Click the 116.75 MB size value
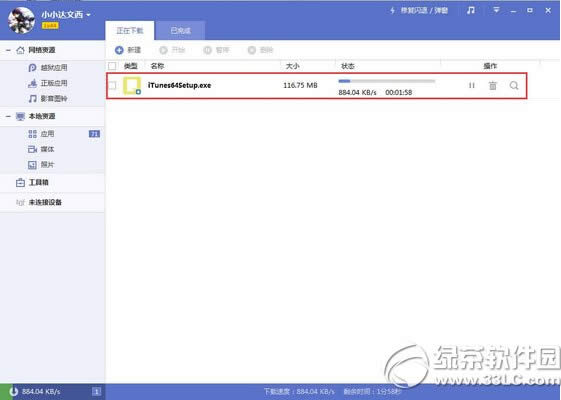The image size is (561, 400). pos(301,86)
